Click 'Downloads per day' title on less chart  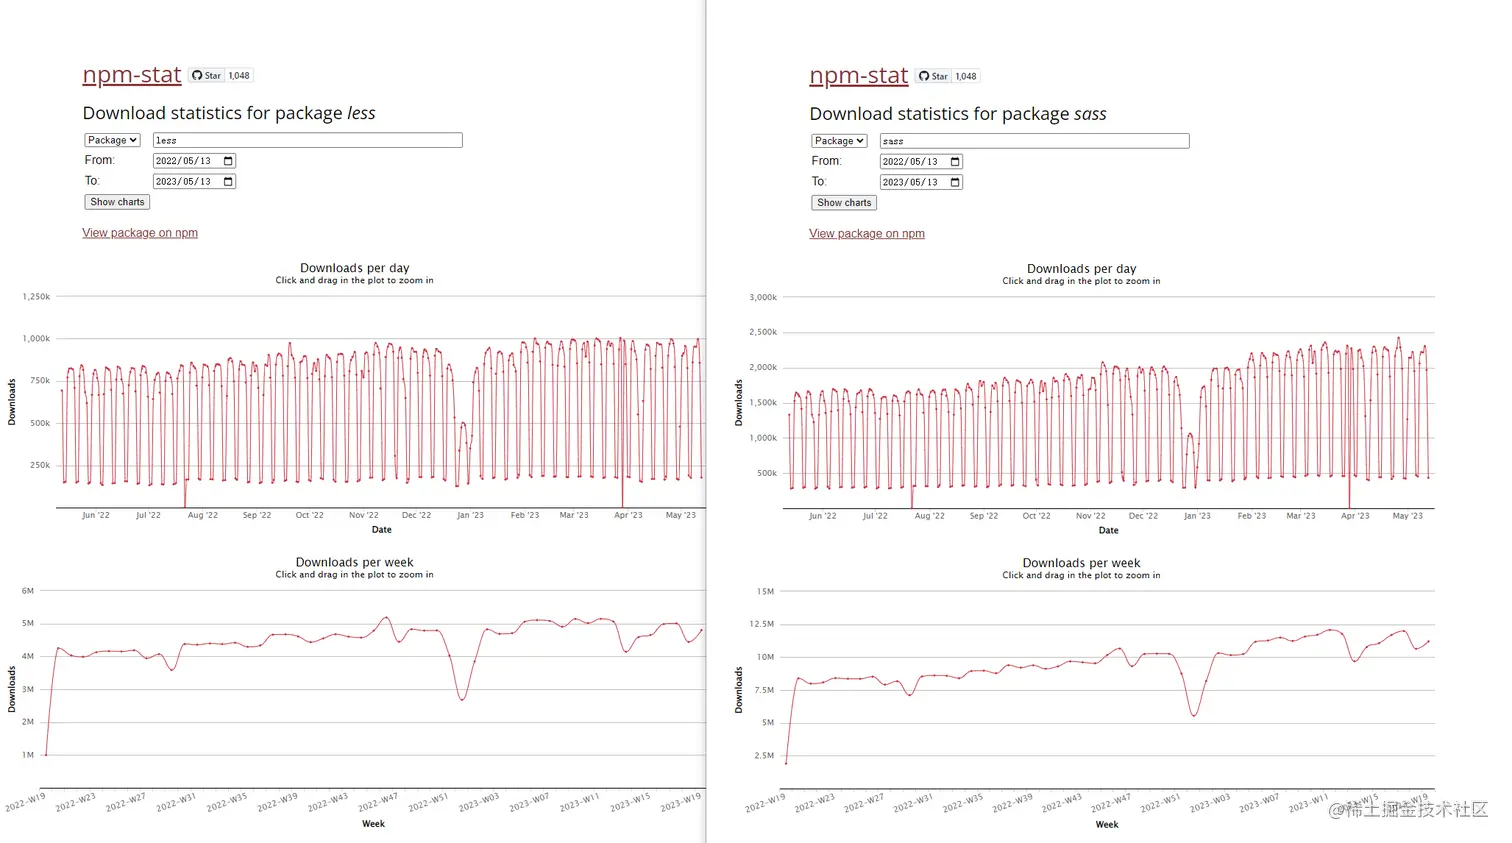355,268
